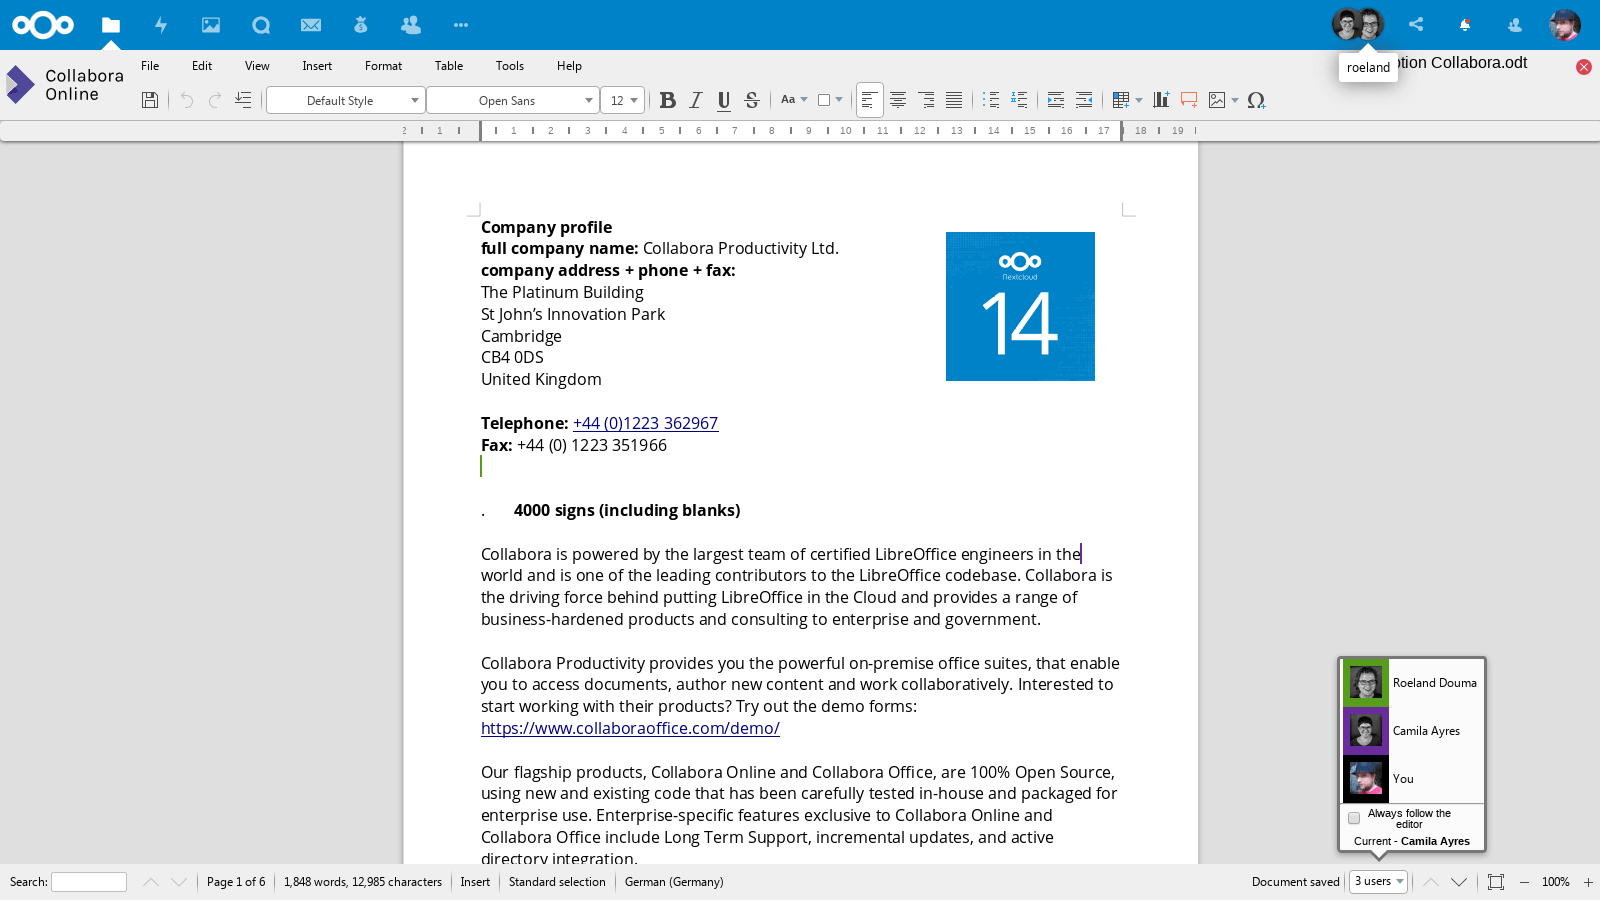This screenshot has width=1600, height=900.
Task: Open the File menu
Action: [150, 66]
